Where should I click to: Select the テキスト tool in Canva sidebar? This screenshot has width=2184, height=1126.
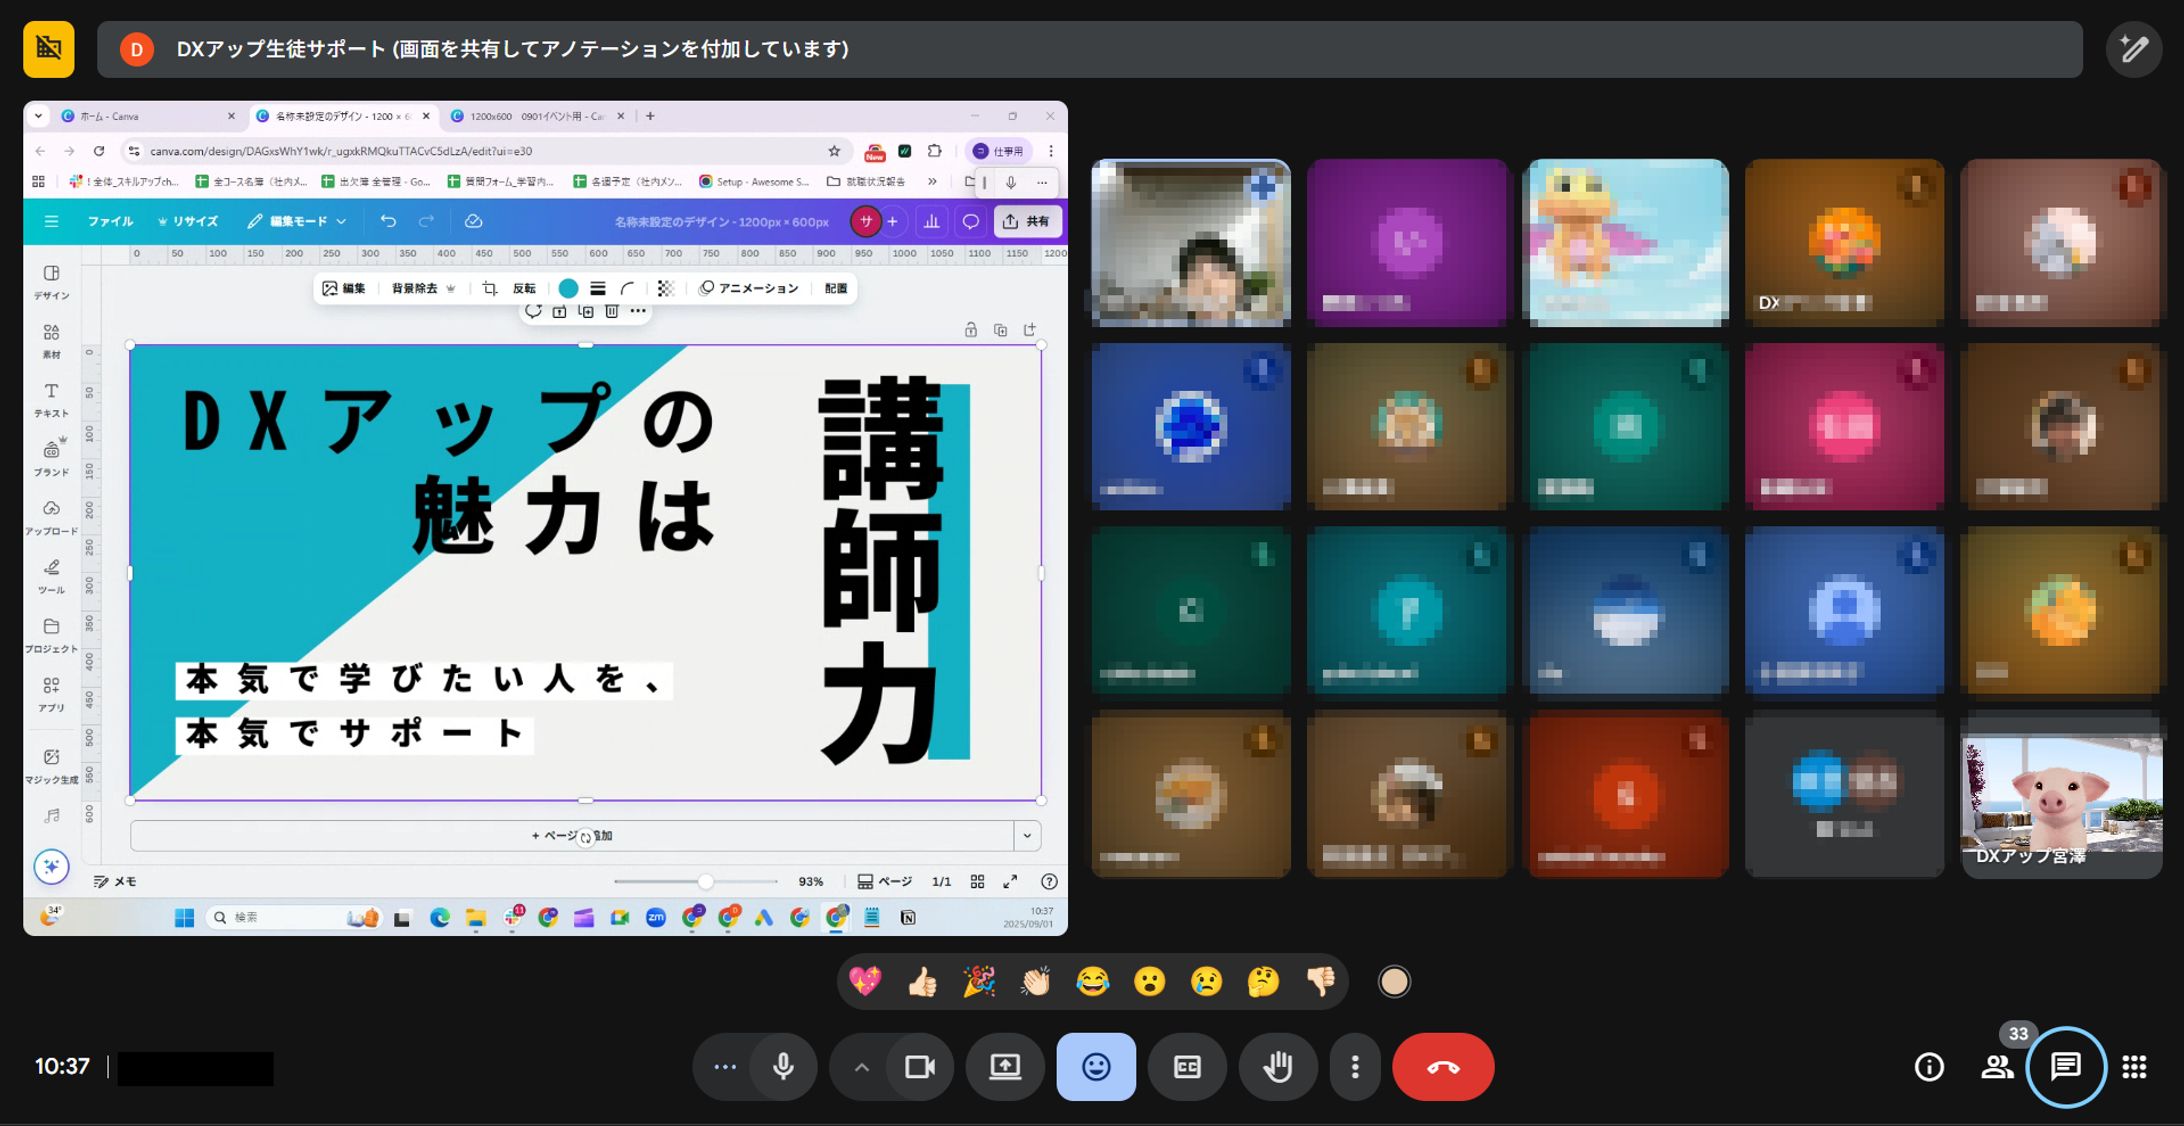point(51,399)
